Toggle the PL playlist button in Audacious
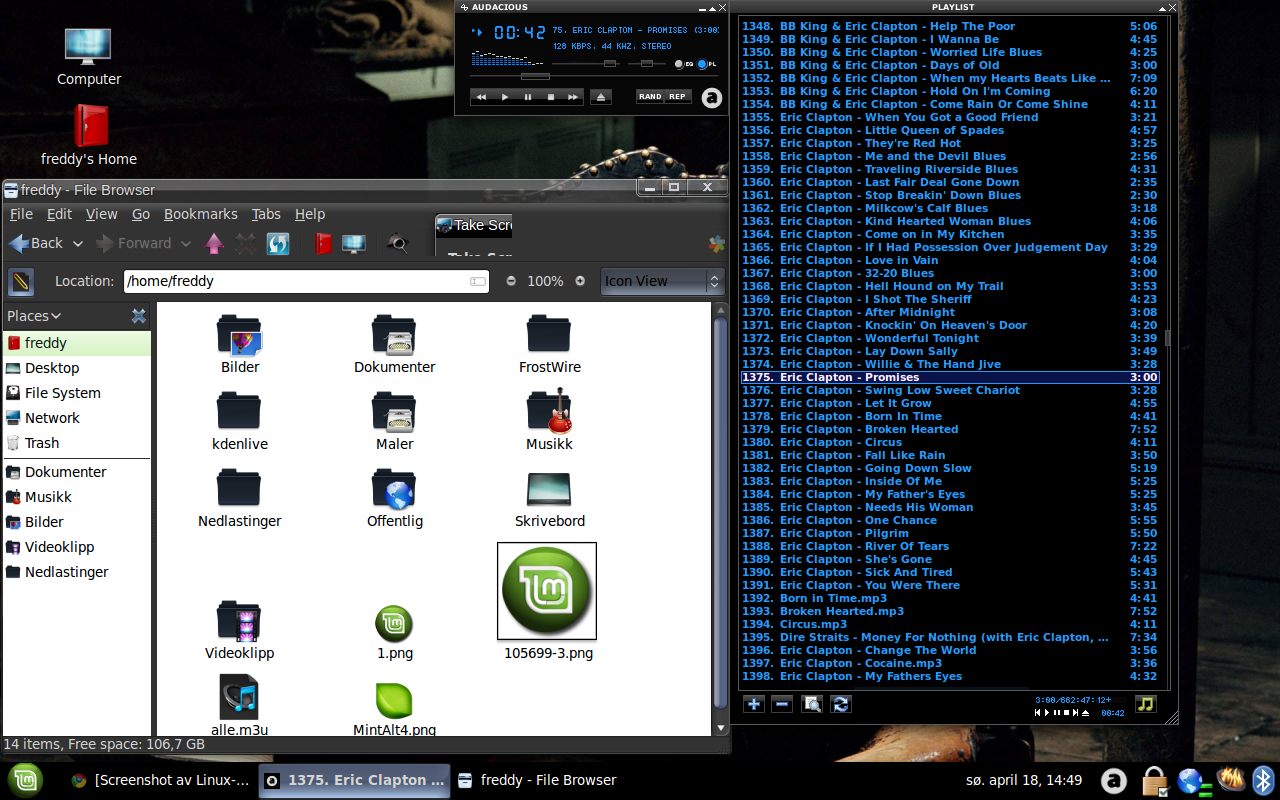The width and height of the screenshot is (1280, 800). coord(707,64)
